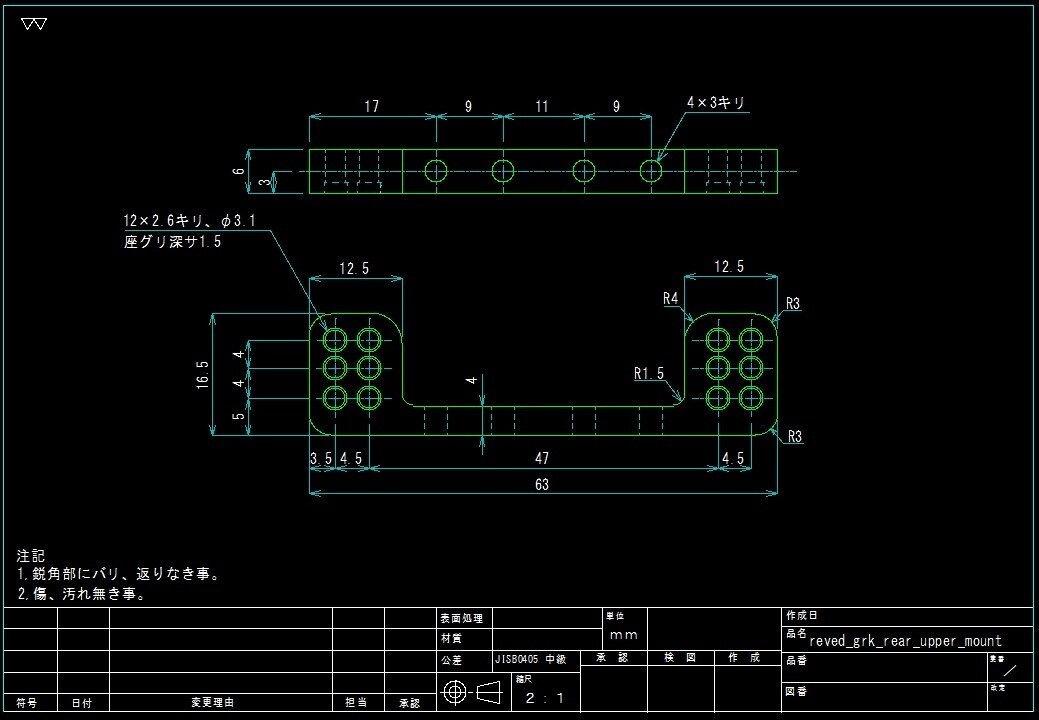The width and height of the screenshot is (1039, 720).
Task: Select the 担当 column header
Action: click(x=356, y=702)
